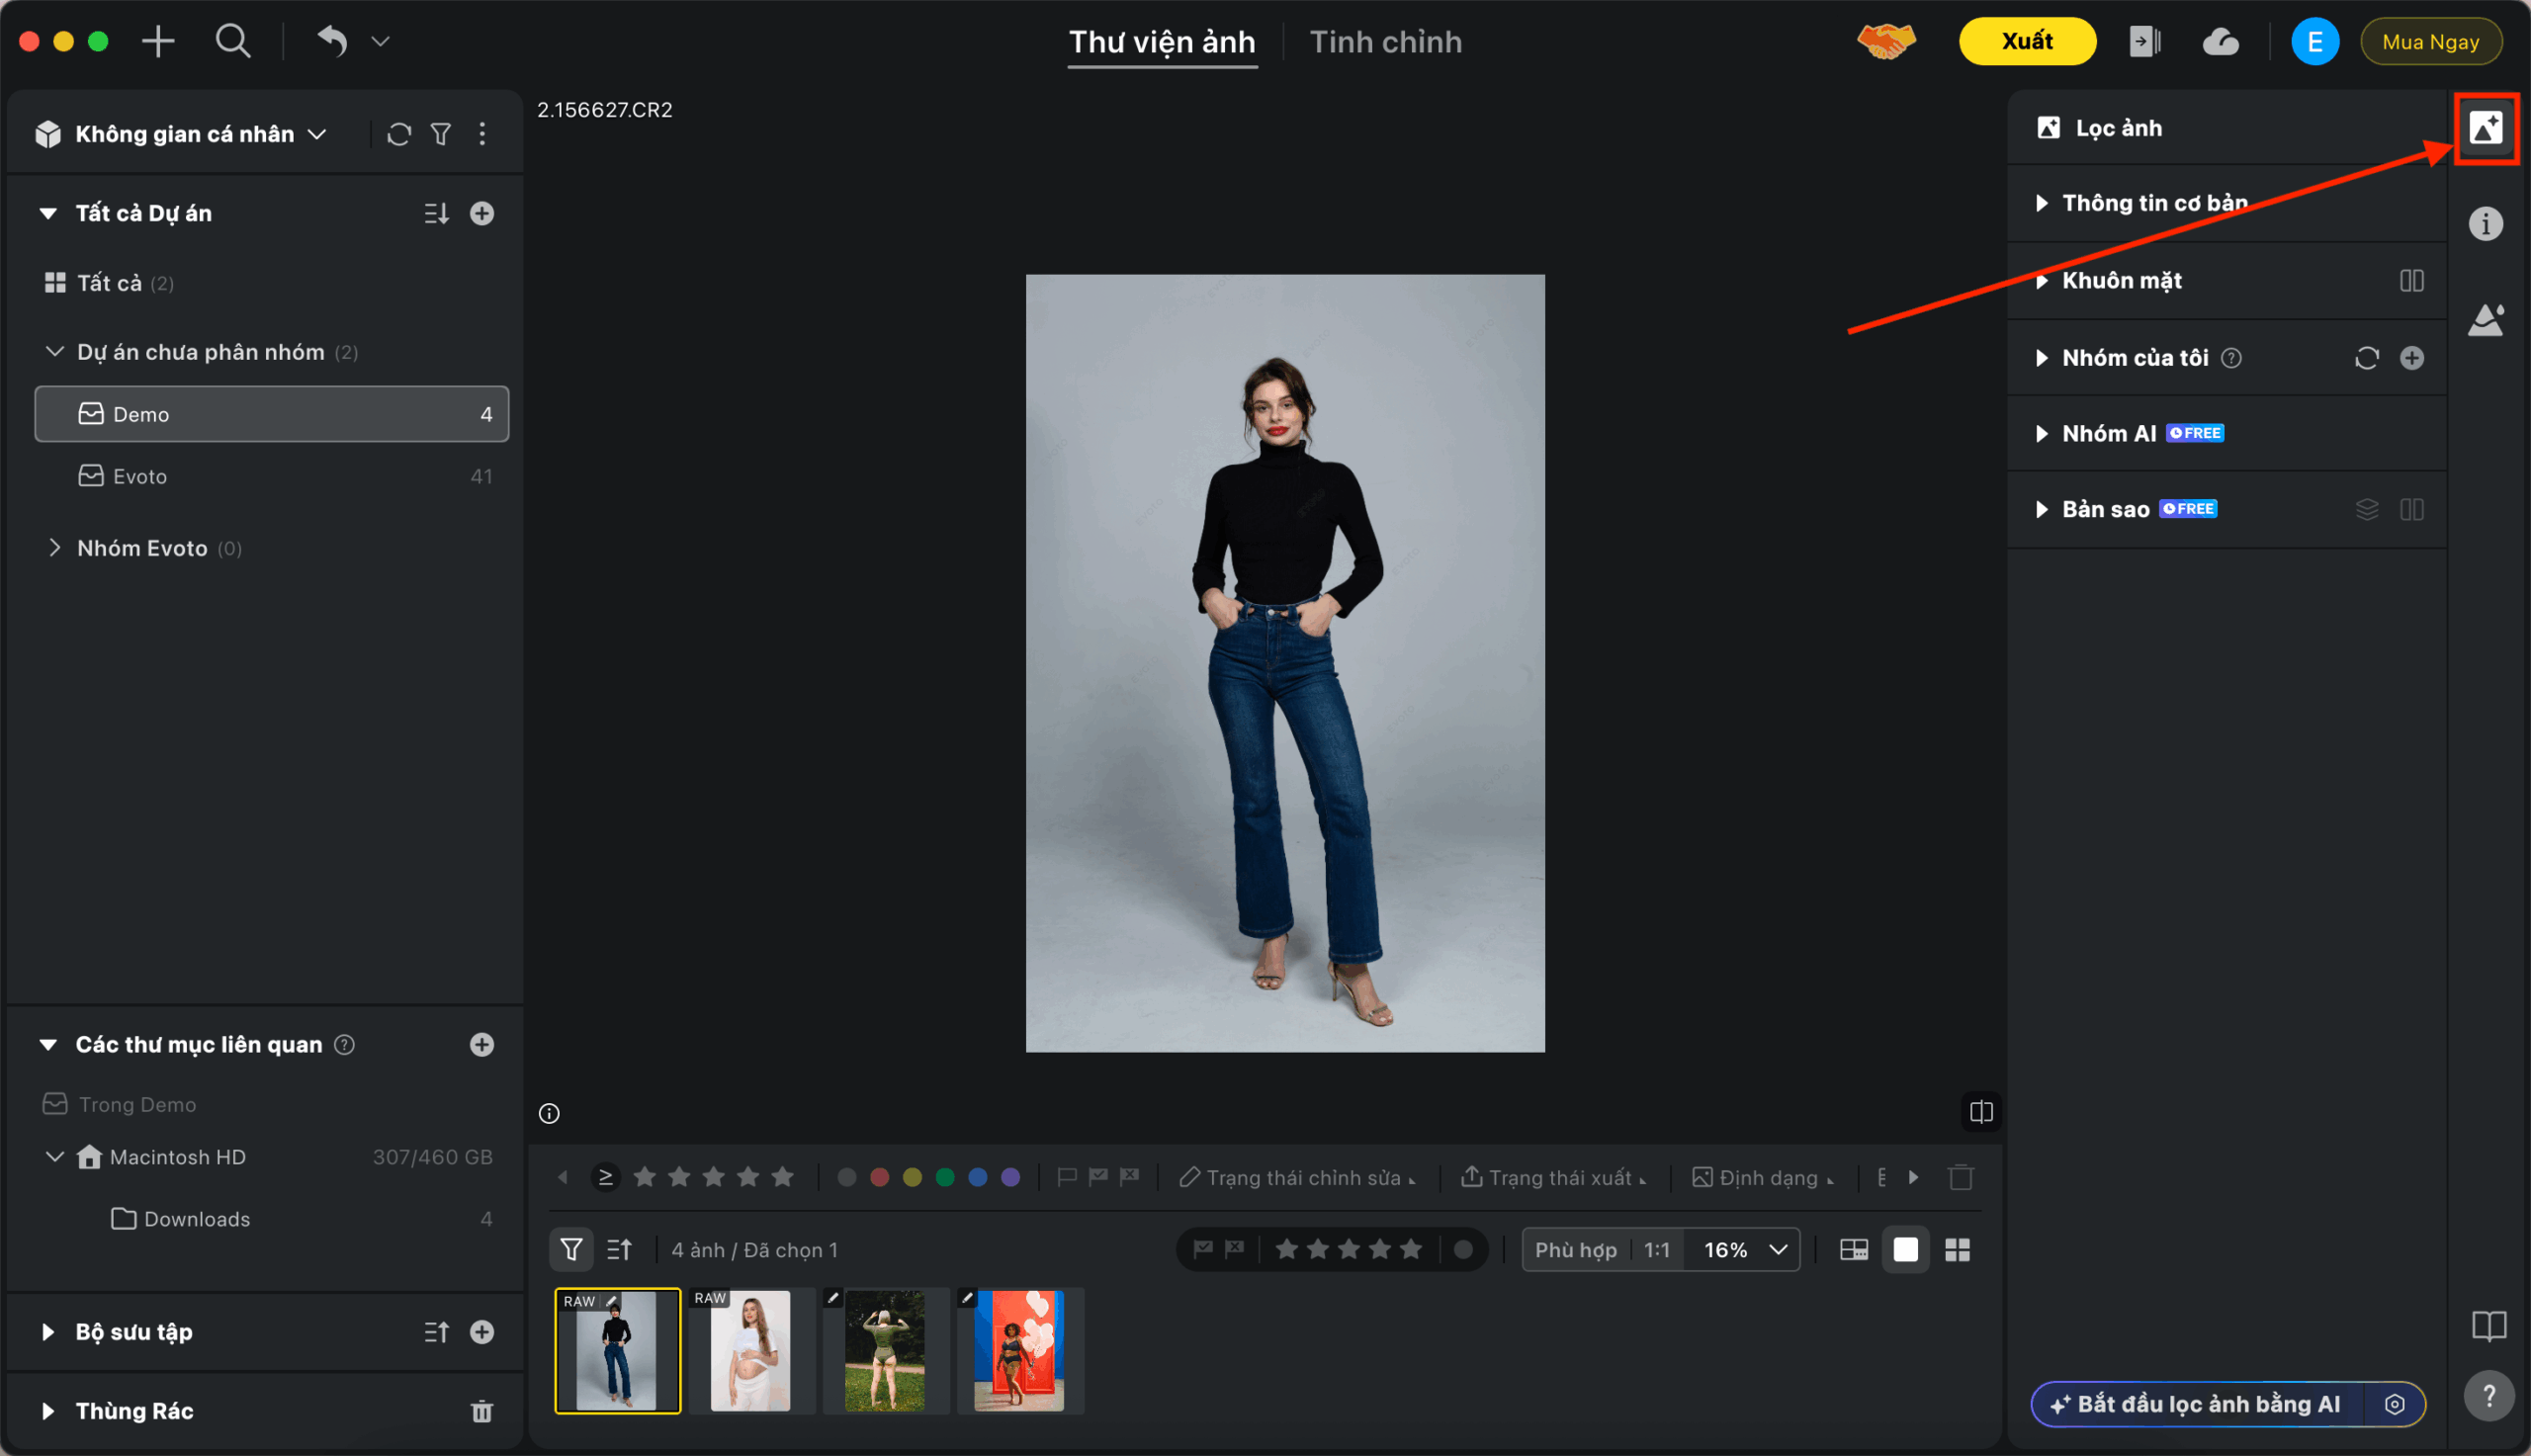The width and height of the screenshot is (2531, 1456).
Task: Open the help question mark button
Action: (x=2488, y=1396)
